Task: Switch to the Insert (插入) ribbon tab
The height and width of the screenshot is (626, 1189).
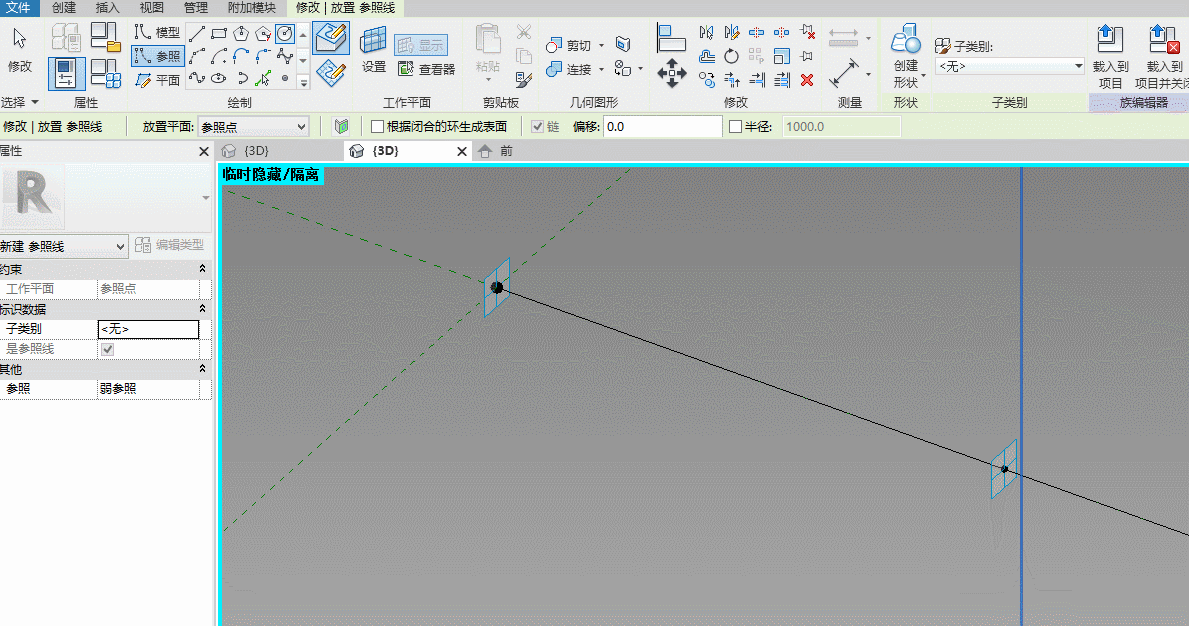Action: click(x=108, y=8)
